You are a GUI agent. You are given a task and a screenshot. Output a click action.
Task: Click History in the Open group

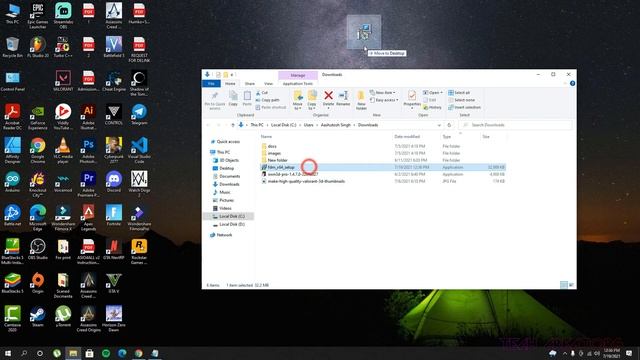pyautogui.click(x=432, y=107)
